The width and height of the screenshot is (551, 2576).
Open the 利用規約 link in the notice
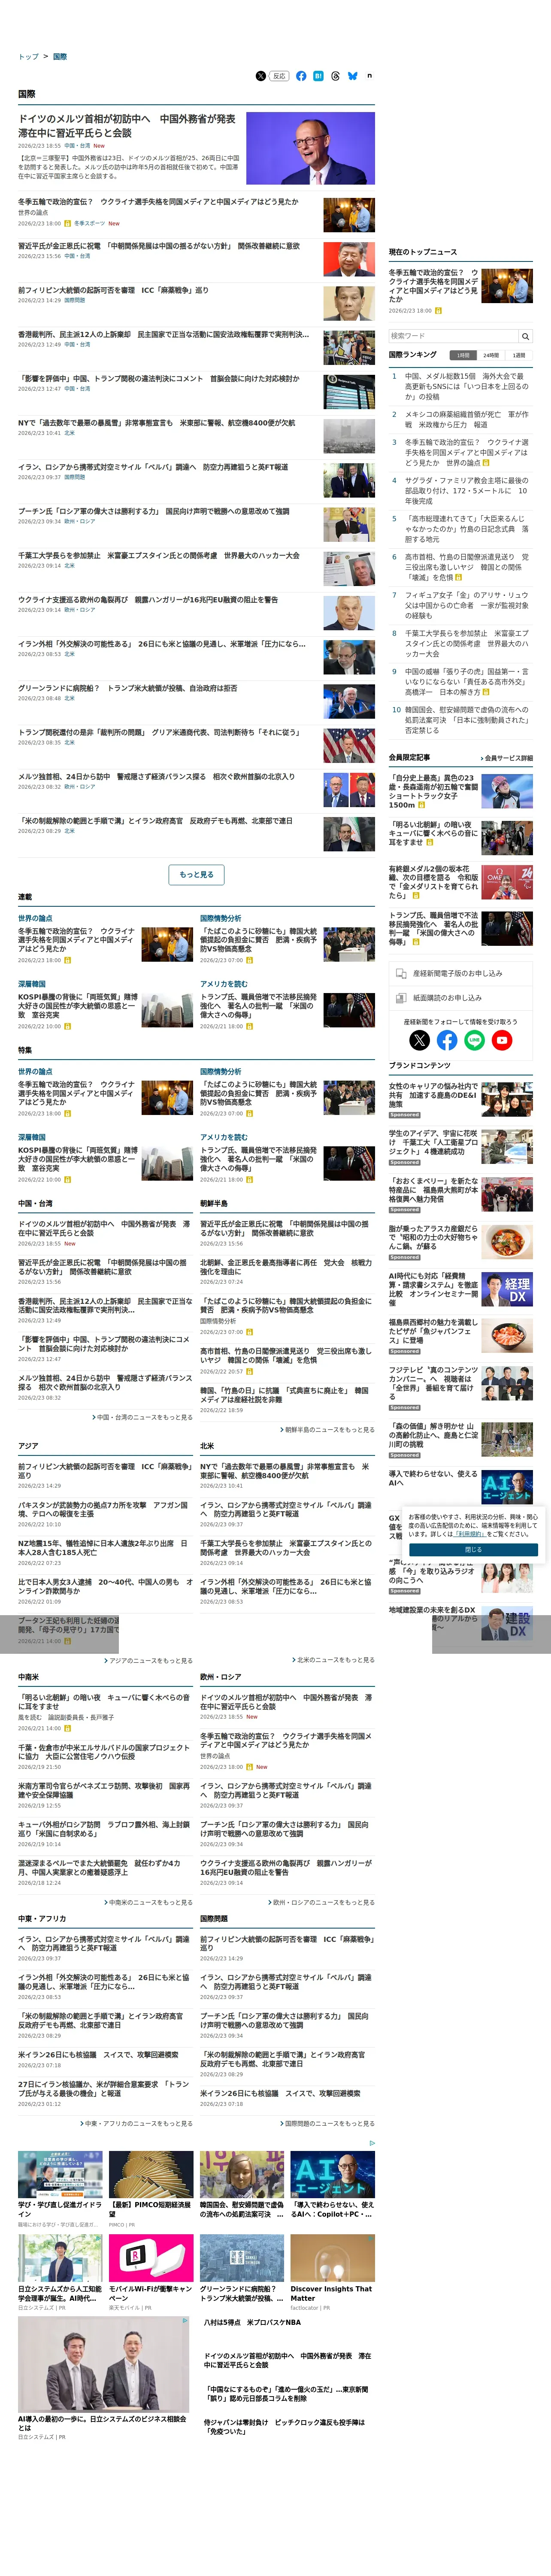pos(470,1533)
